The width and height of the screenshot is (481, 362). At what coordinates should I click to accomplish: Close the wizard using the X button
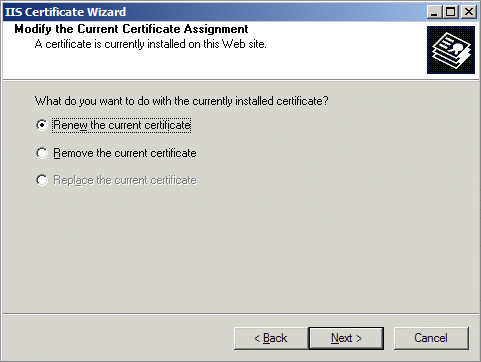tap(469, 12)
